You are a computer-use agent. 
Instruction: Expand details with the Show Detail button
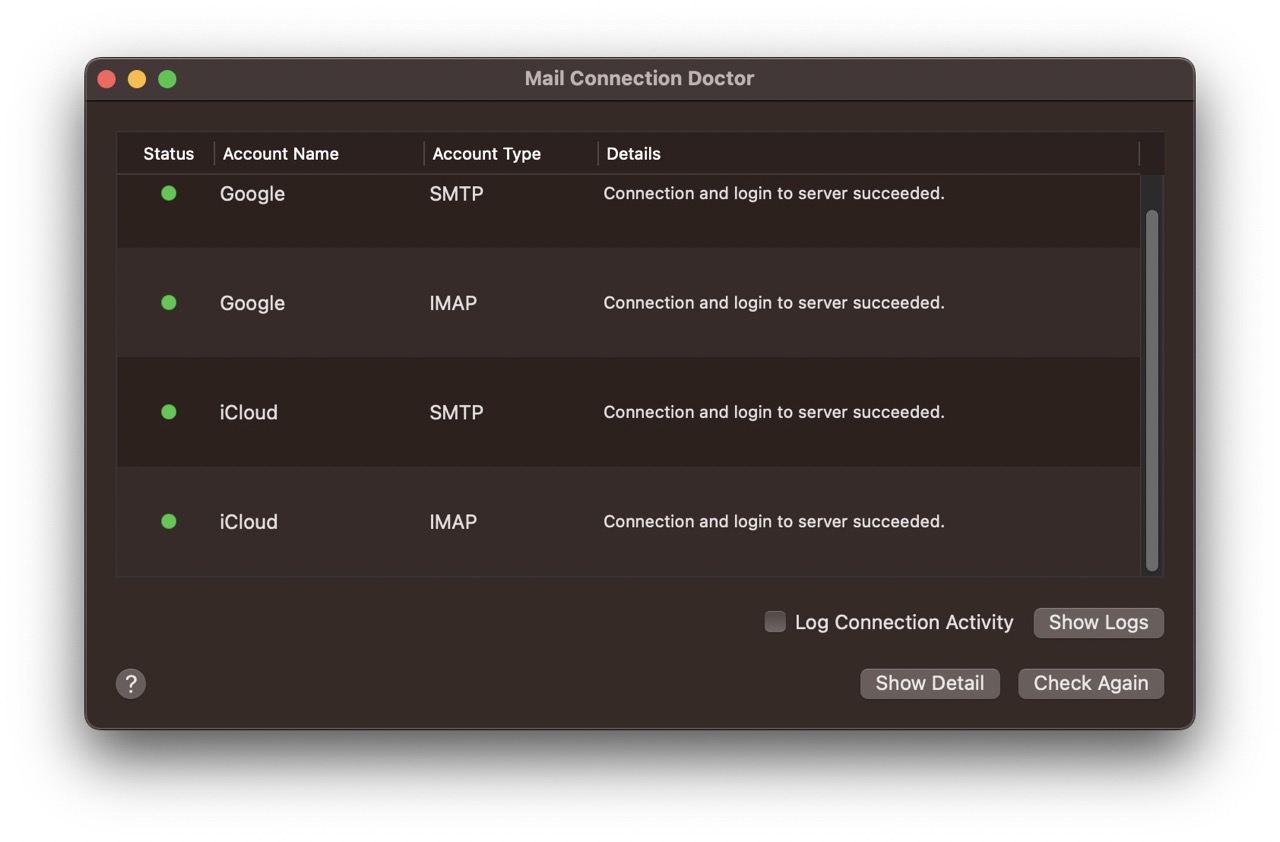[929, 683]
